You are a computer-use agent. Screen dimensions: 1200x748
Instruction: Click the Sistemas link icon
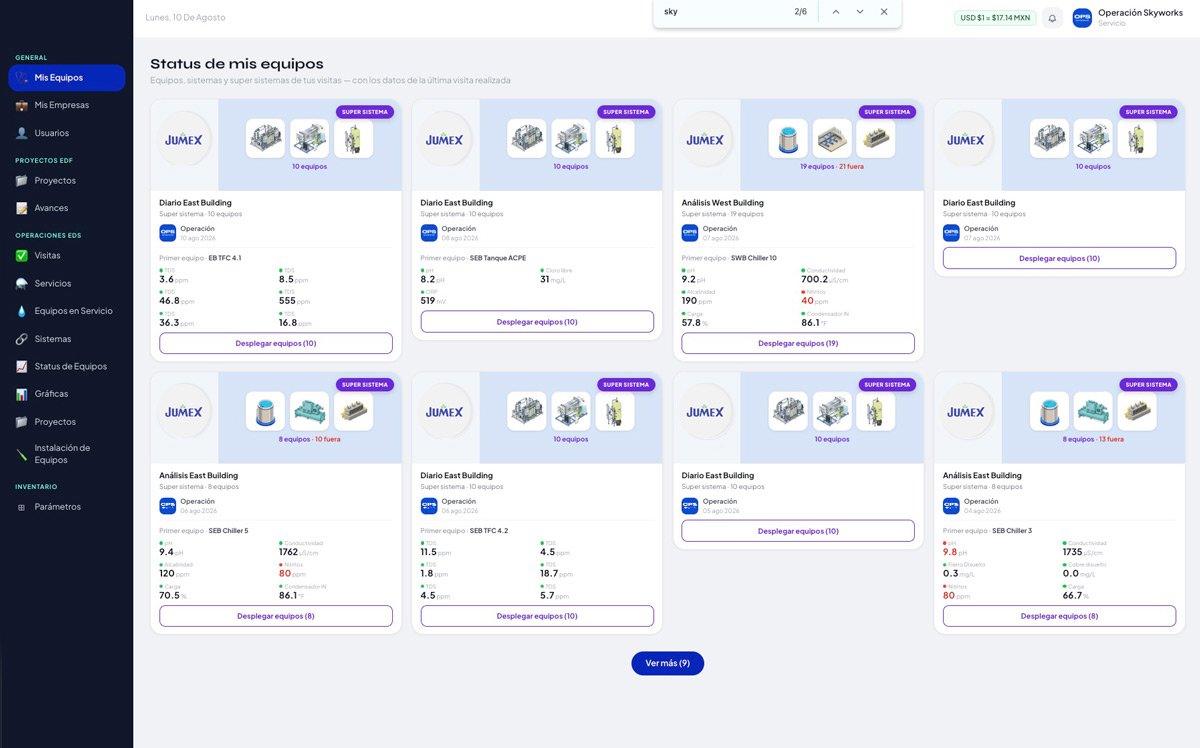(22, 339)
